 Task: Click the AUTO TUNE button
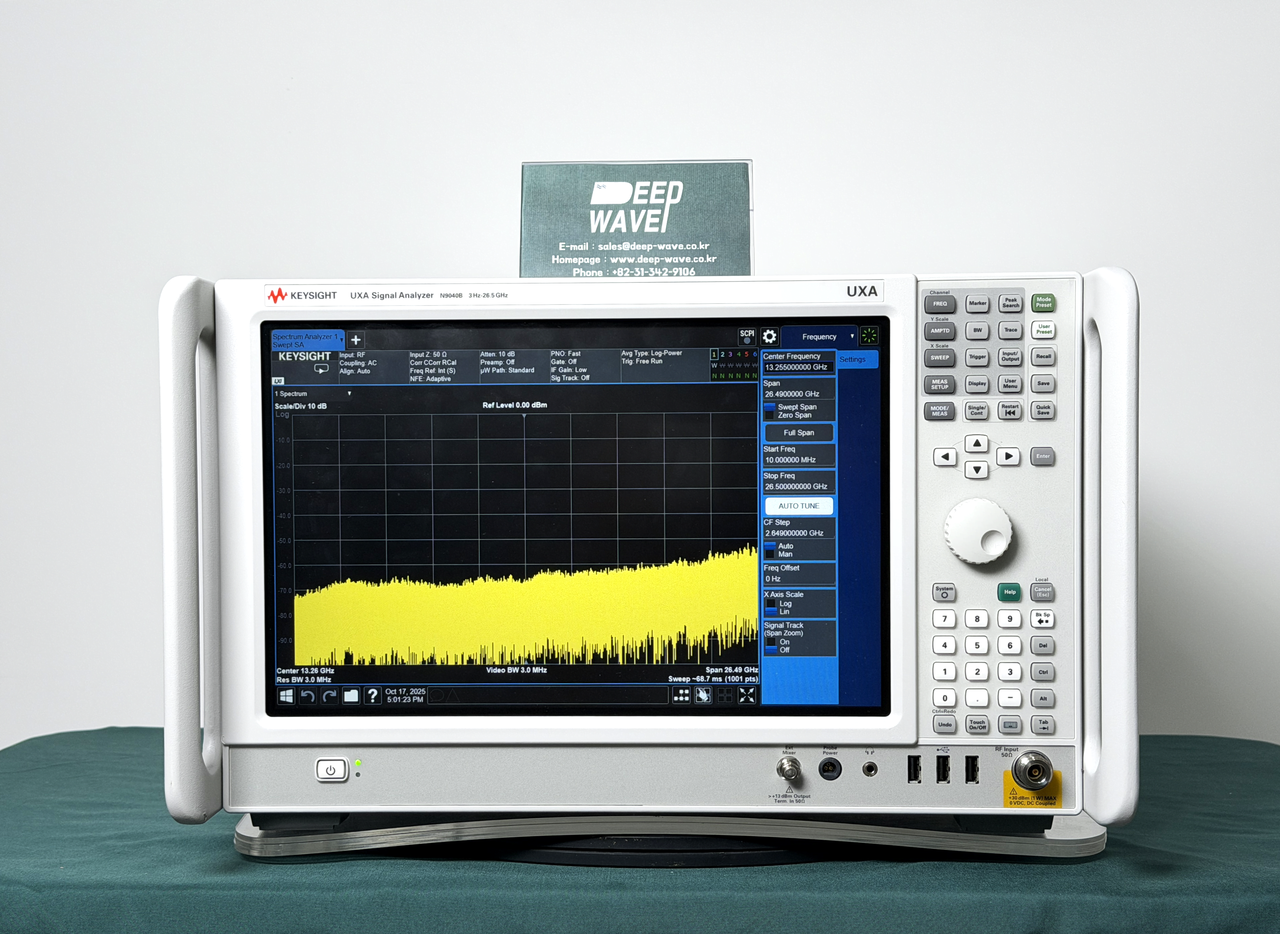(799, 506)
